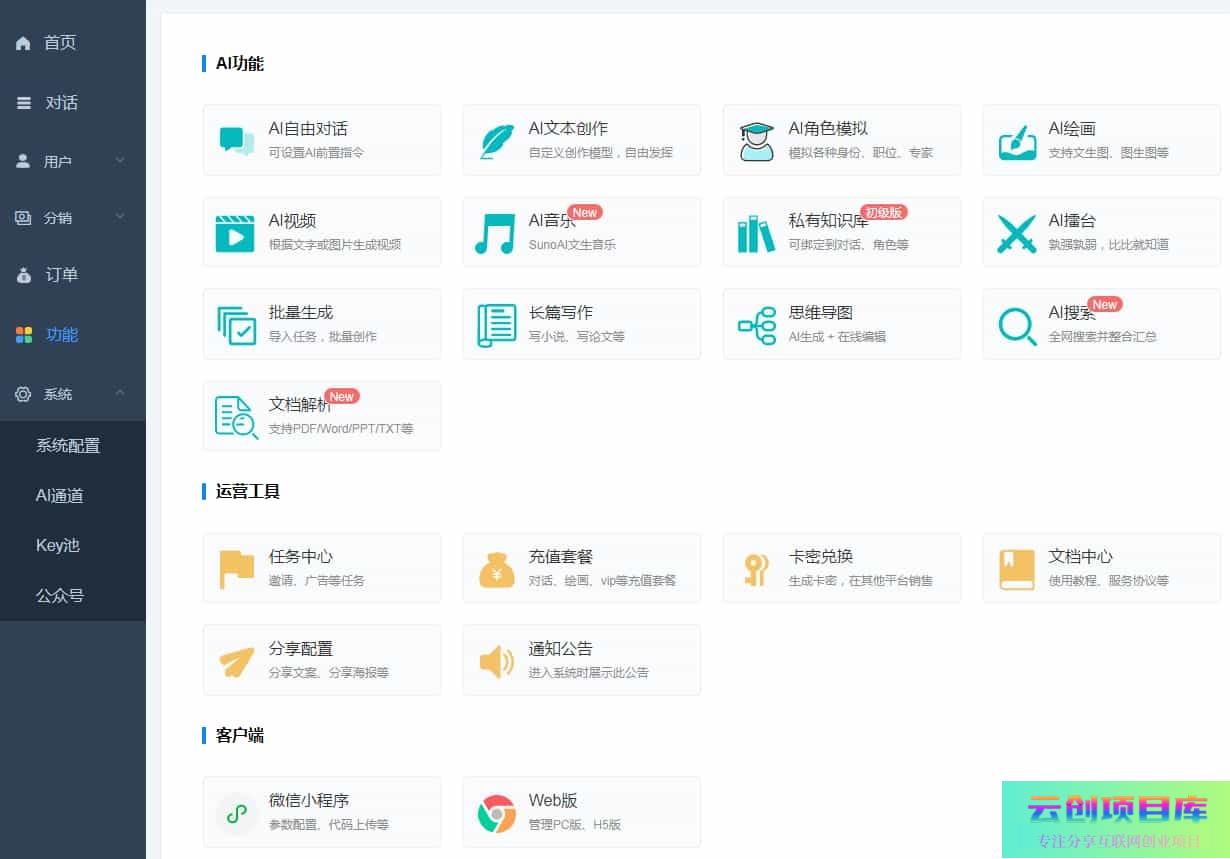Open the 微信小程序 configuration card
The height and width of the screenshot is (859, 1230).
tap(321, 811)
